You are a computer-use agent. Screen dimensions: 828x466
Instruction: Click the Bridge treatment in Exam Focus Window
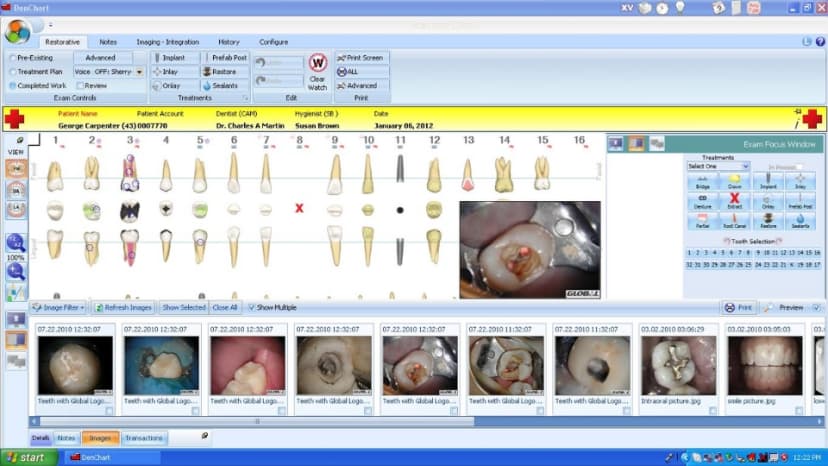pyautogui.click(x=702, y=182)
